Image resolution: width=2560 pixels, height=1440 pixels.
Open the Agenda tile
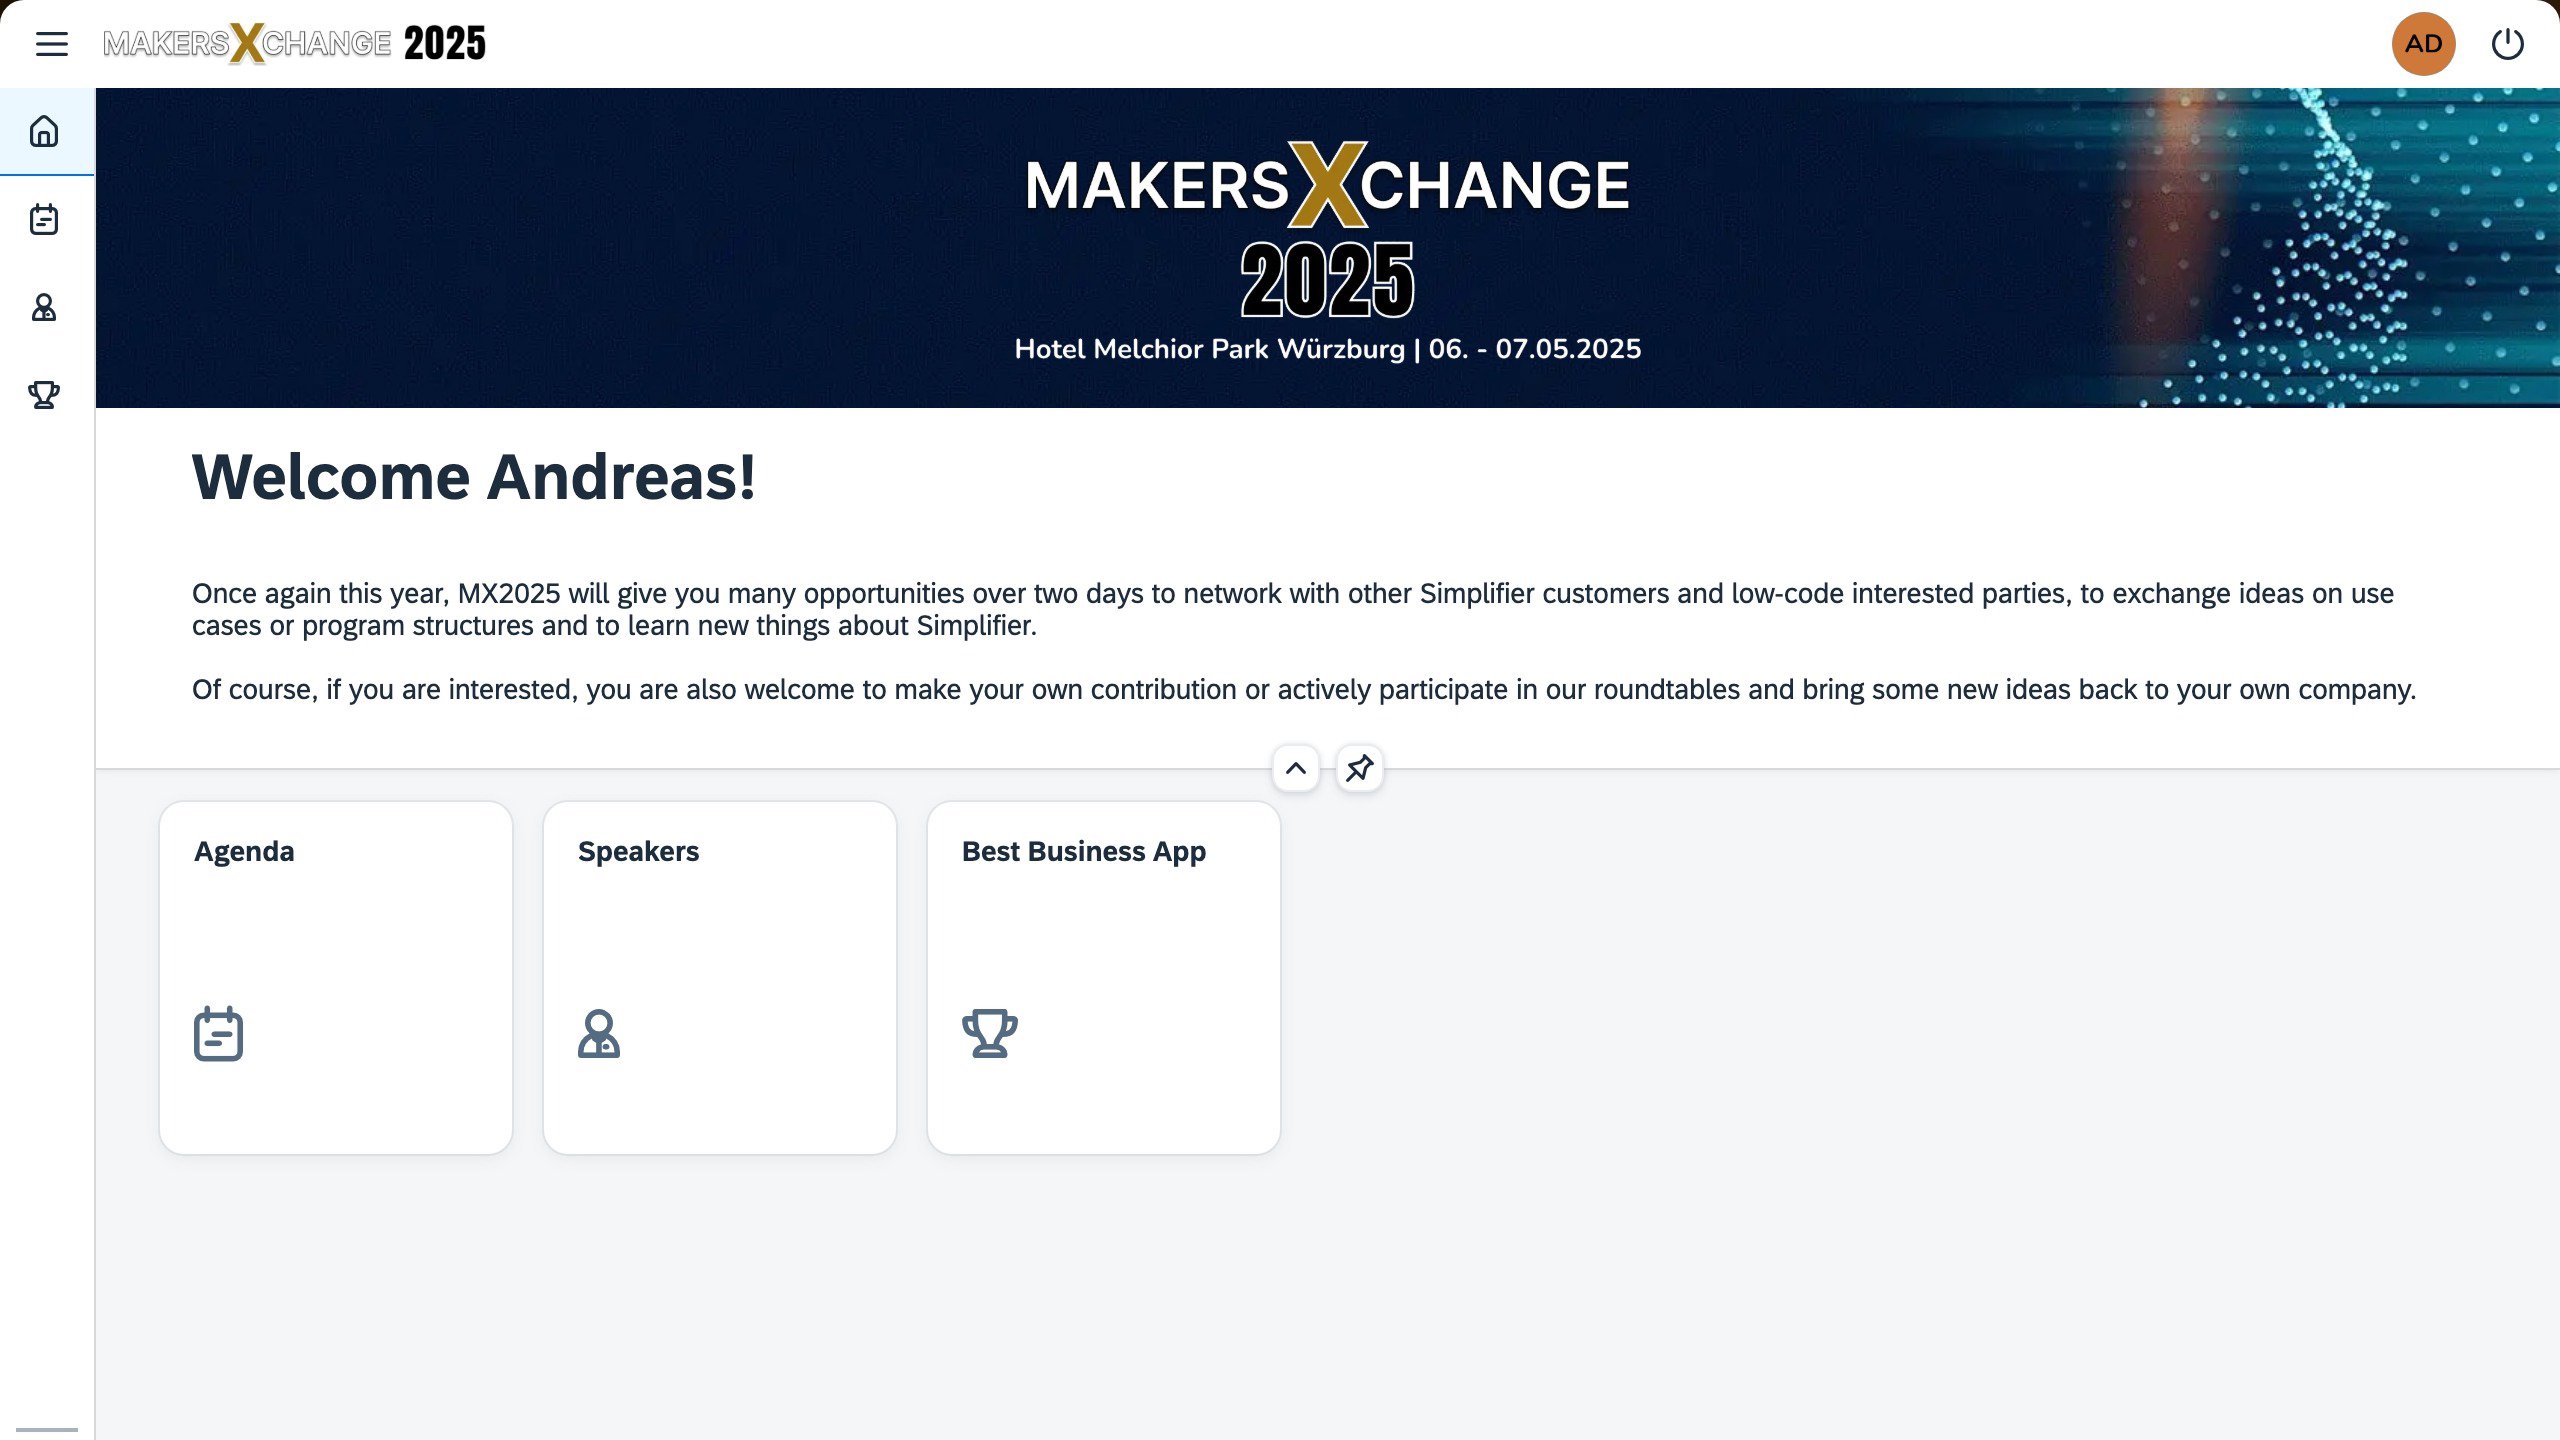pos(336,977)
